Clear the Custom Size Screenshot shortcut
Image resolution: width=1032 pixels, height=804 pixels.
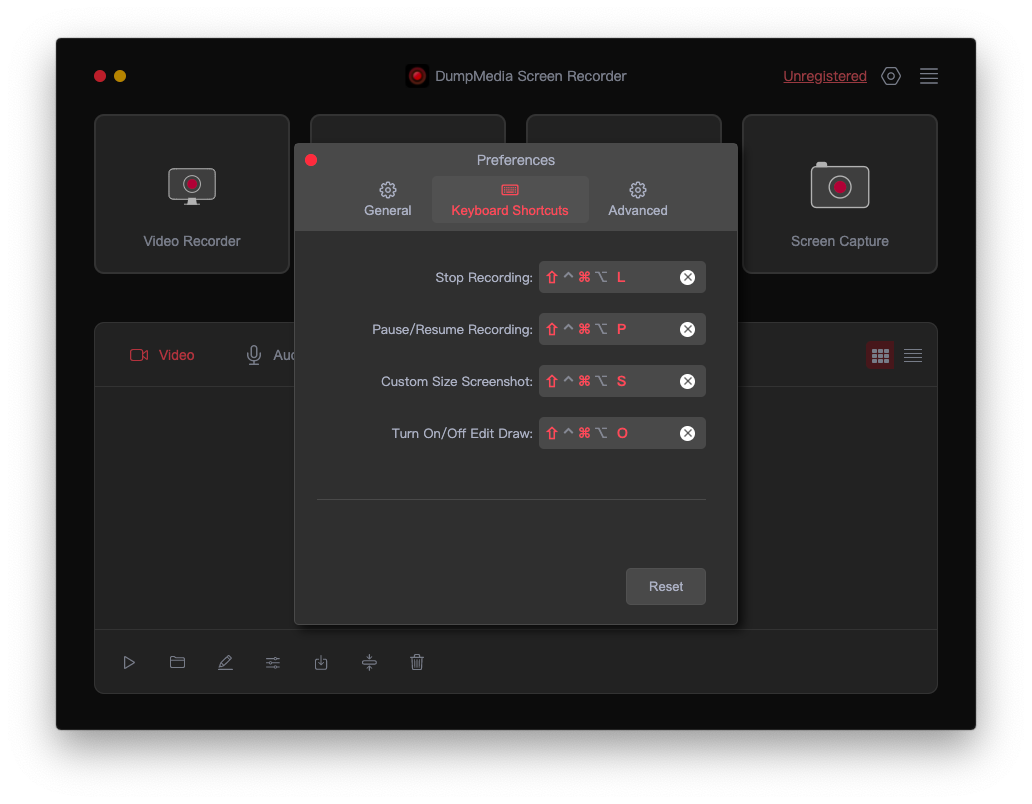tap(687, 381)
